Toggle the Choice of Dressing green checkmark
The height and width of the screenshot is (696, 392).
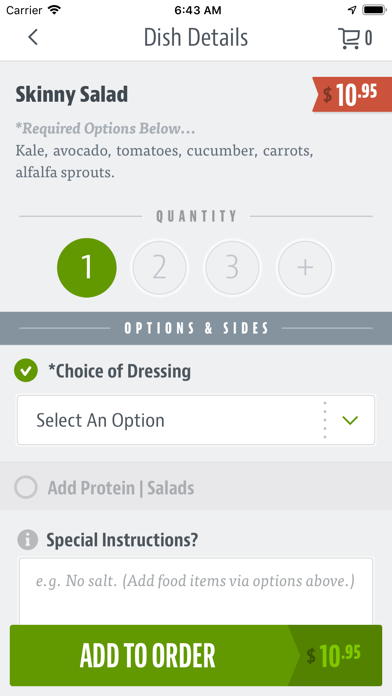(26, 371)
